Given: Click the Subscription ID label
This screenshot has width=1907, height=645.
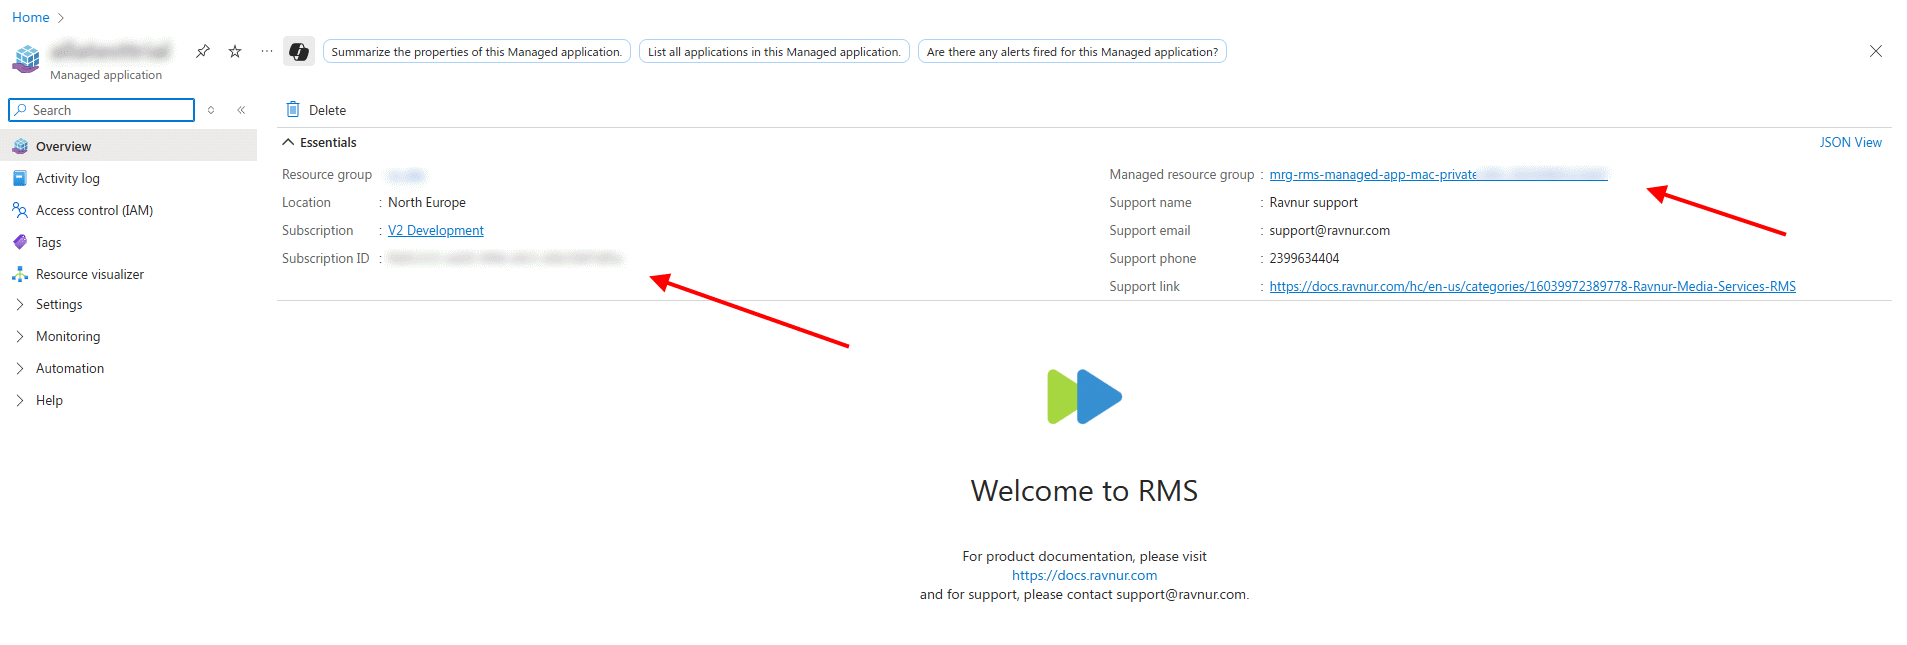Looking at the screenshot, I should (325, 258).
